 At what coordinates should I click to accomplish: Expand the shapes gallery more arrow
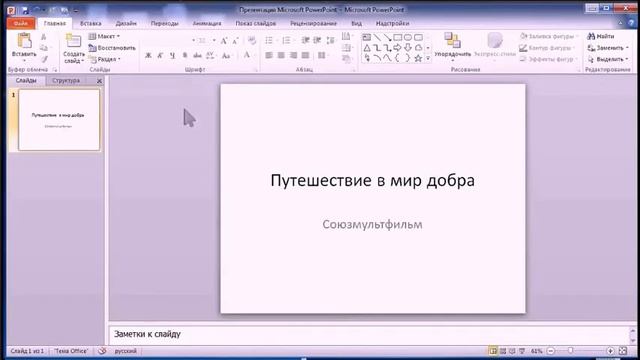coord(428,59)
